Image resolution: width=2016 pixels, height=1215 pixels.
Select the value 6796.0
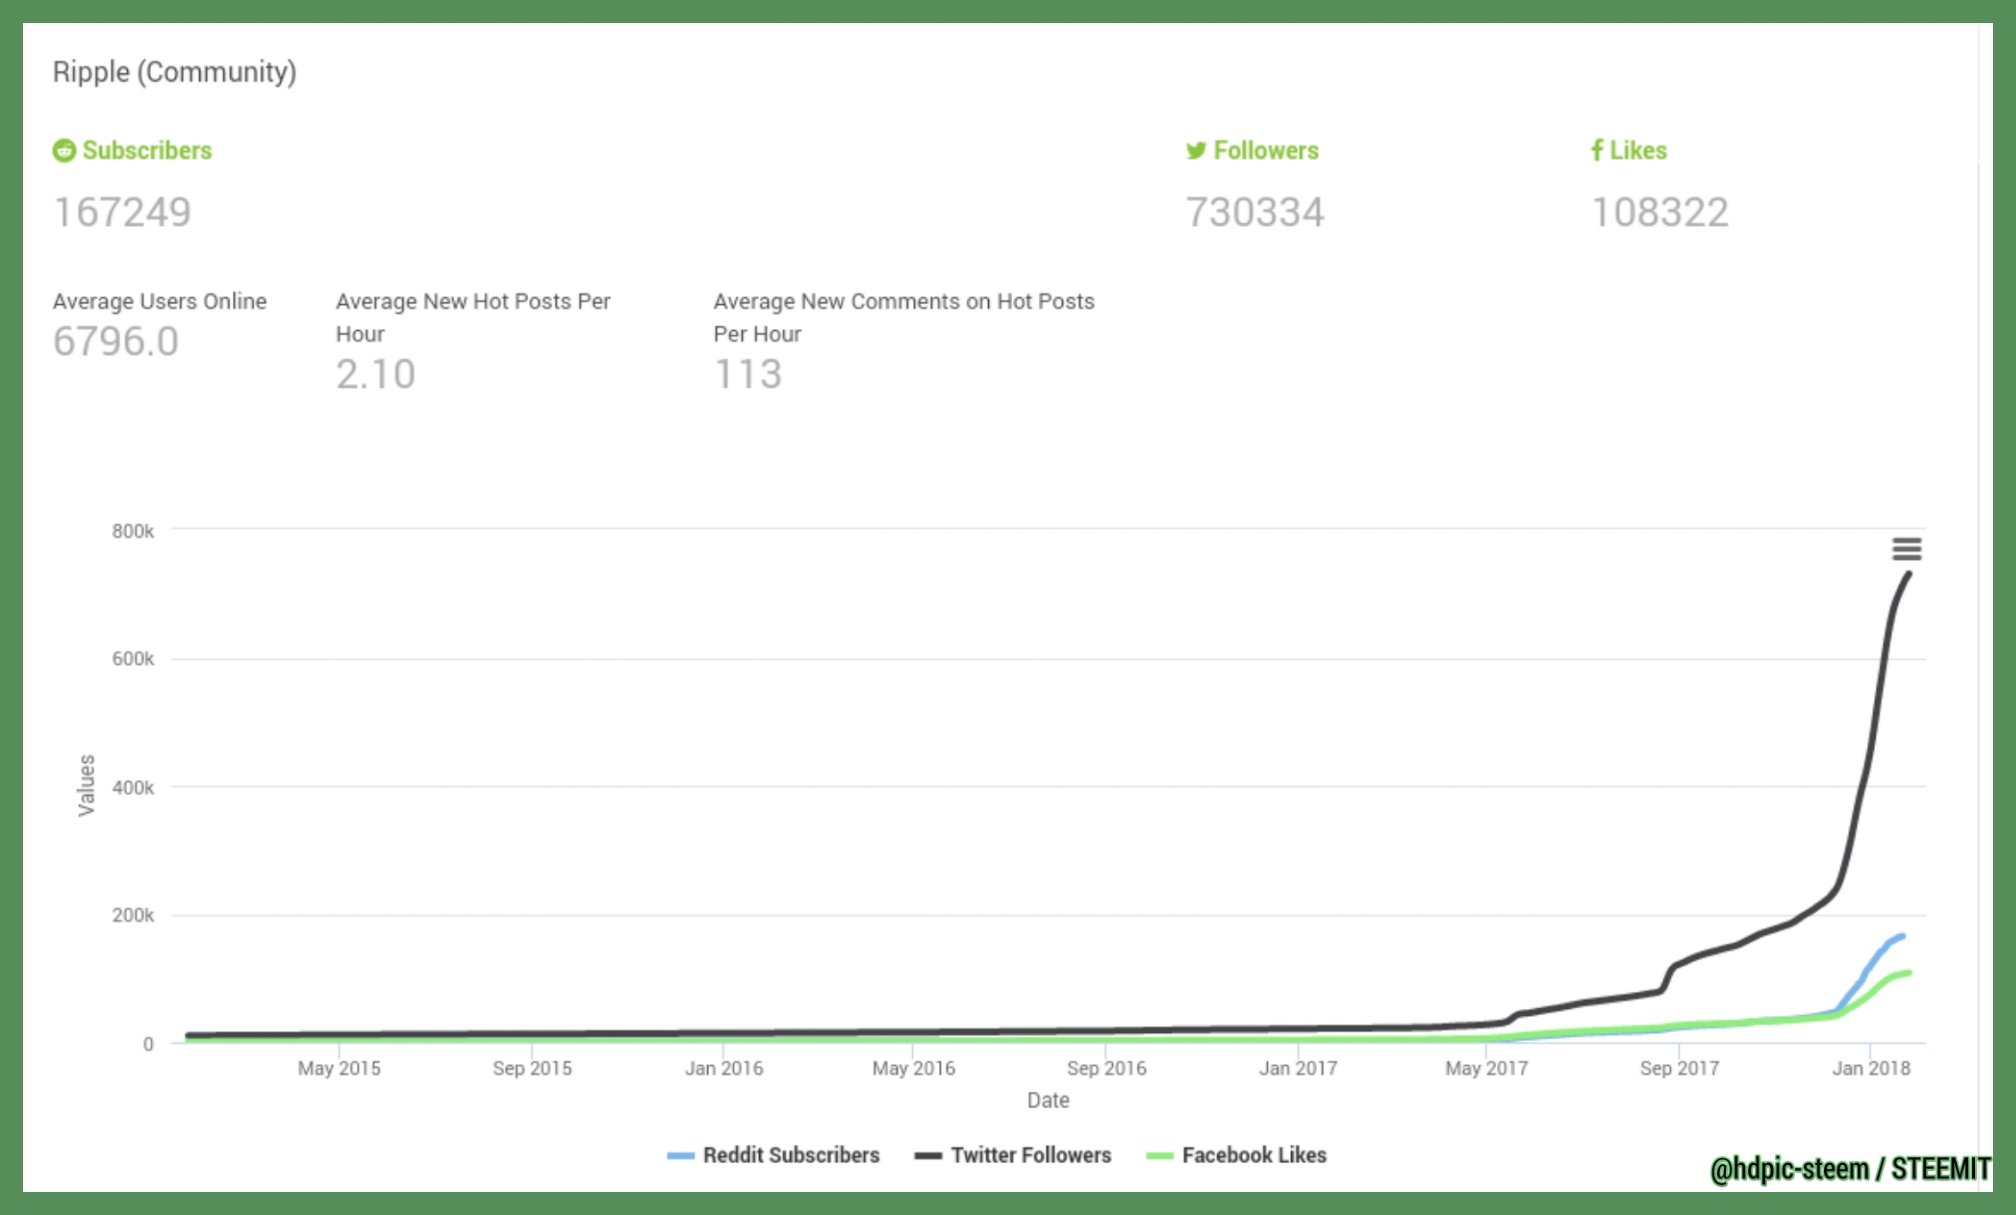coord(115,342)
